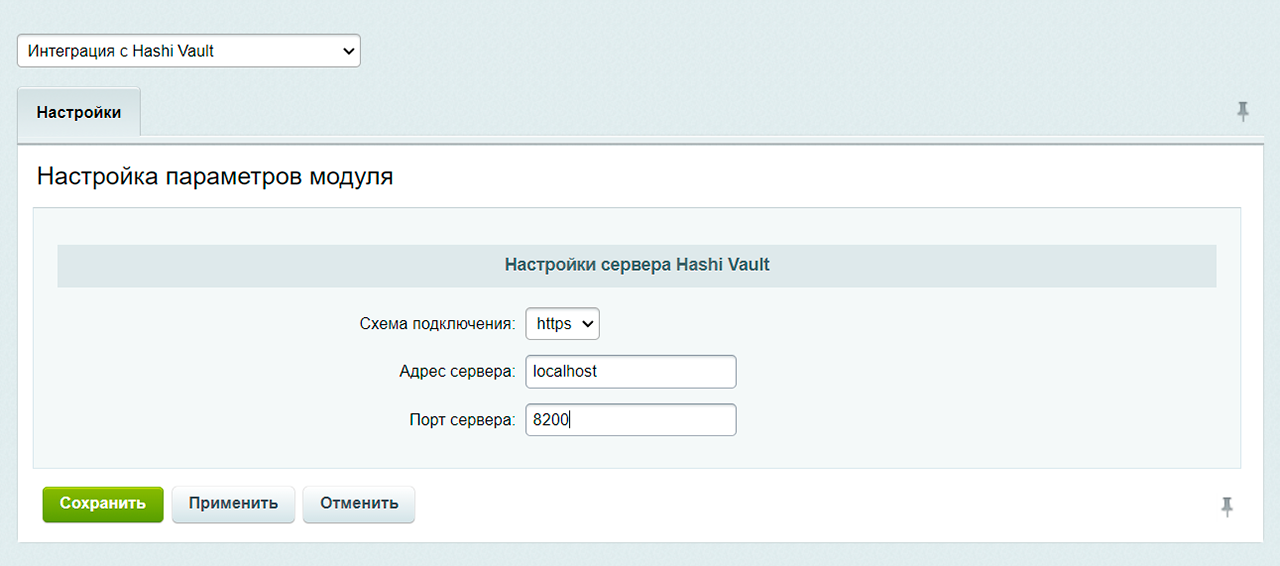1280x566 pixels.
Task: Open the module selector Интеграция с Hashi Vault
Action: (188, 51)
